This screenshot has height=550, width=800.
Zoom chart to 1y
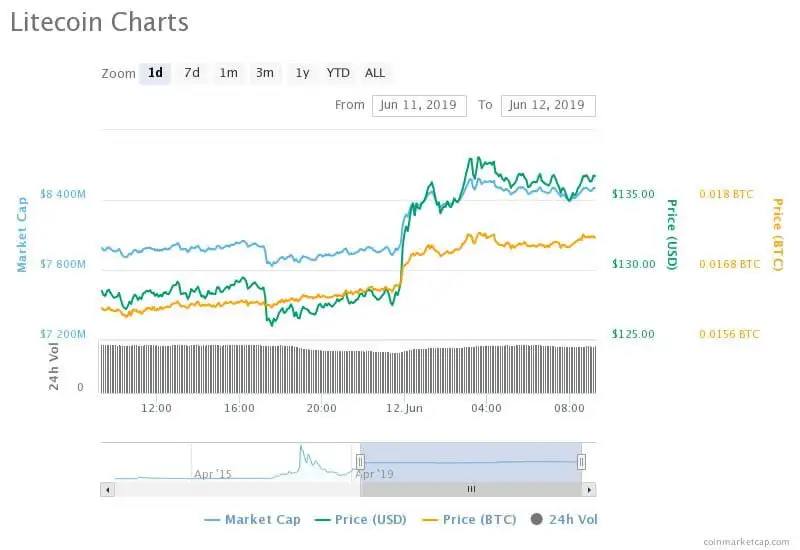coord(302,73)
